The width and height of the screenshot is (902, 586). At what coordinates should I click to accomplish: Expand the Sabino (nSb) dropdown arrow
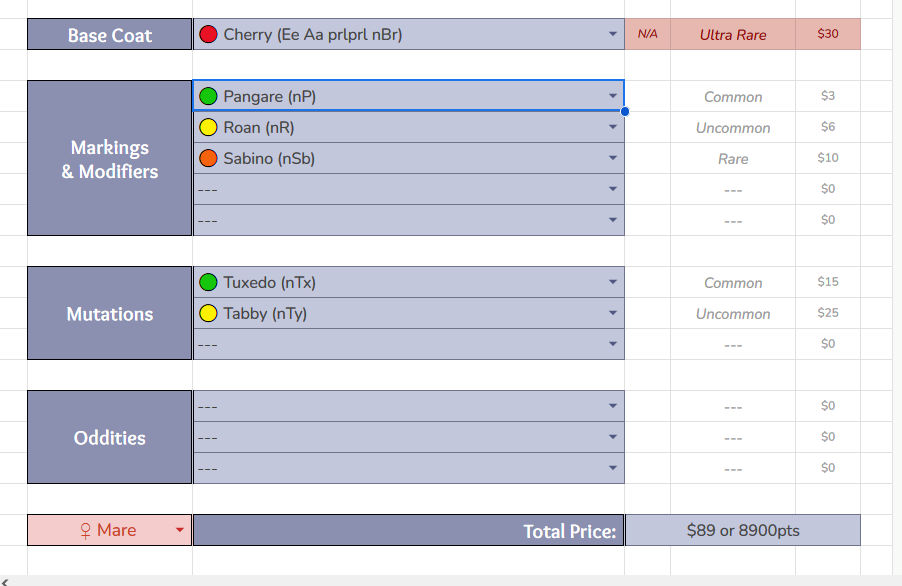coord(613,158)
